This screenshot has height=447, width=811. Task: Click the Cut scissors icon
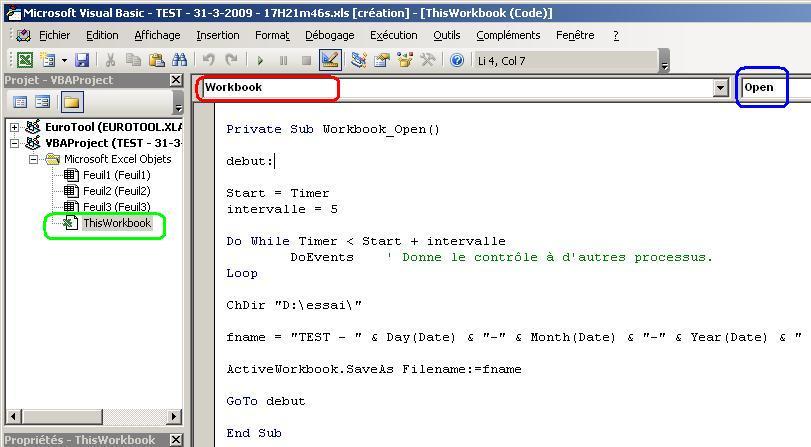click(x=110, y=60)
